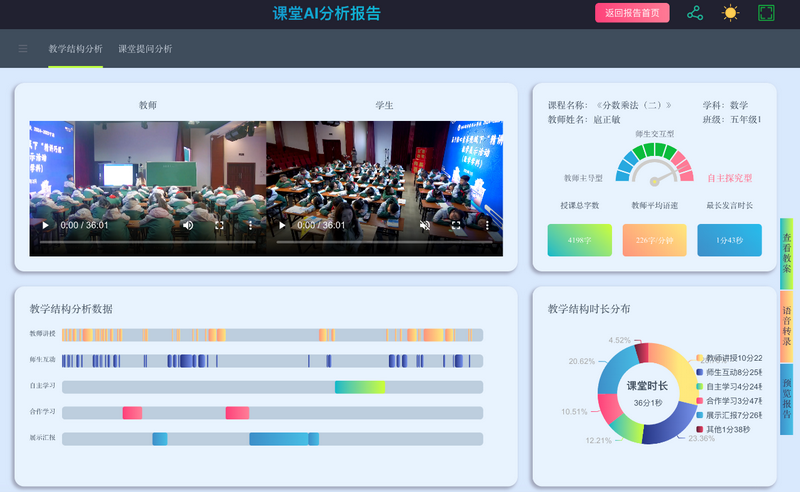Click the share icon in the header

pyautogui.click(x=695, y=13)
